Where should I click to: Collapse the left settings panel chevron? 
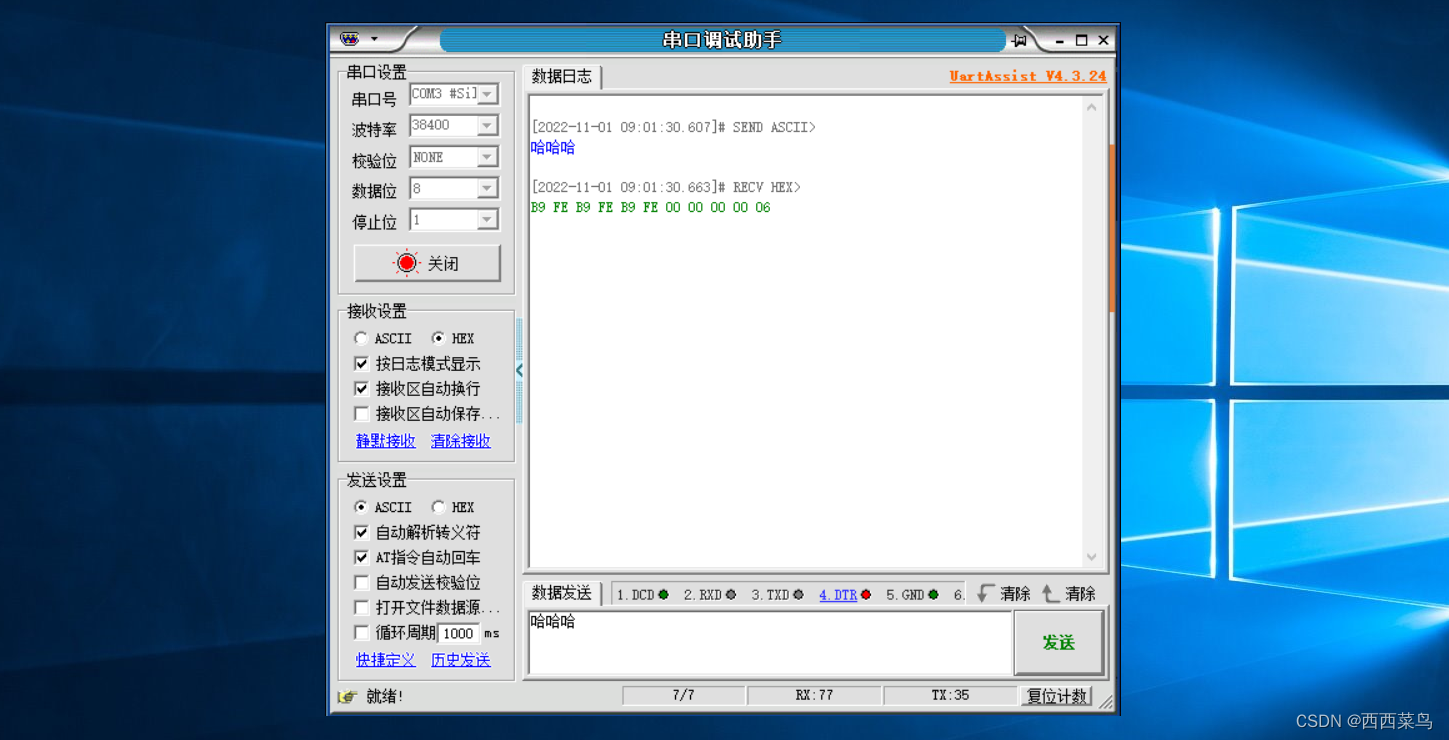coord(519,370)
